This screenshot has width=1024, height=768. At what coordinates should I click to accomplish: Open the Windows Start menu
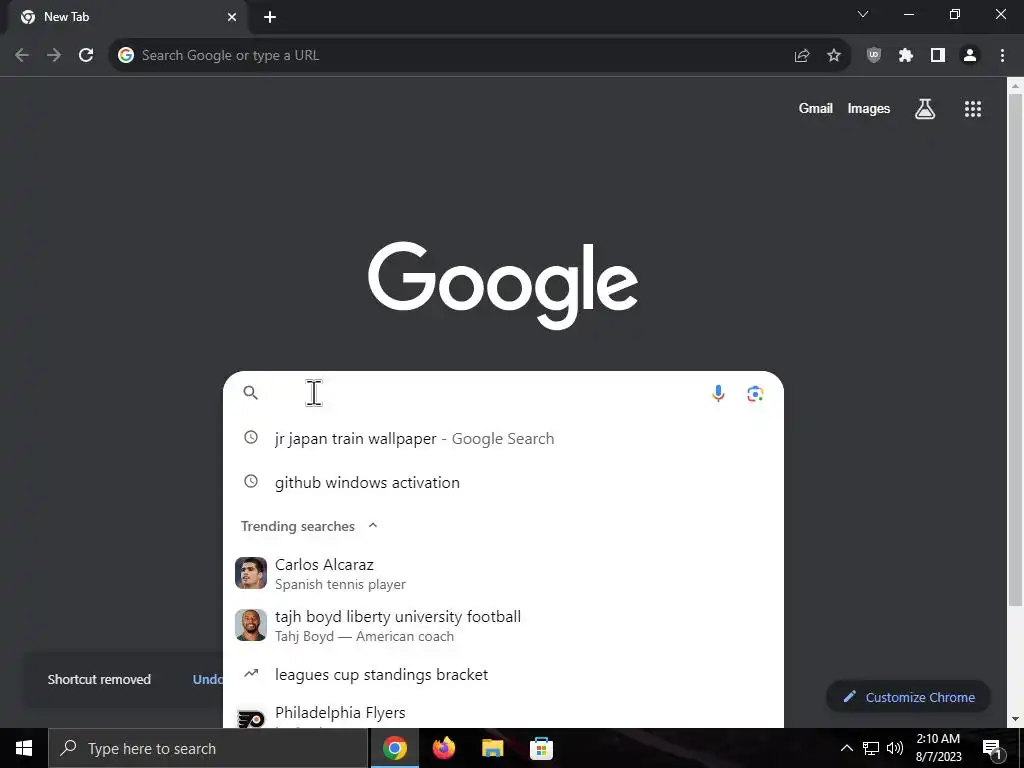pyautogui.click(x=24, y=748)
